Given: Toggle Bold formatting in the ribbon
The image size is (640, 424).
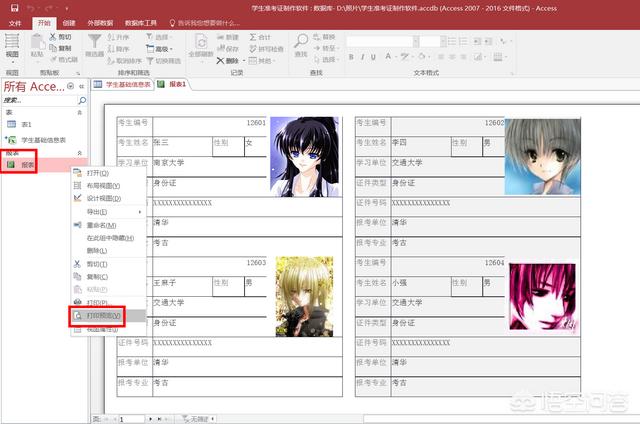Looking at the screenshot, I should click(x=351, y=57).
